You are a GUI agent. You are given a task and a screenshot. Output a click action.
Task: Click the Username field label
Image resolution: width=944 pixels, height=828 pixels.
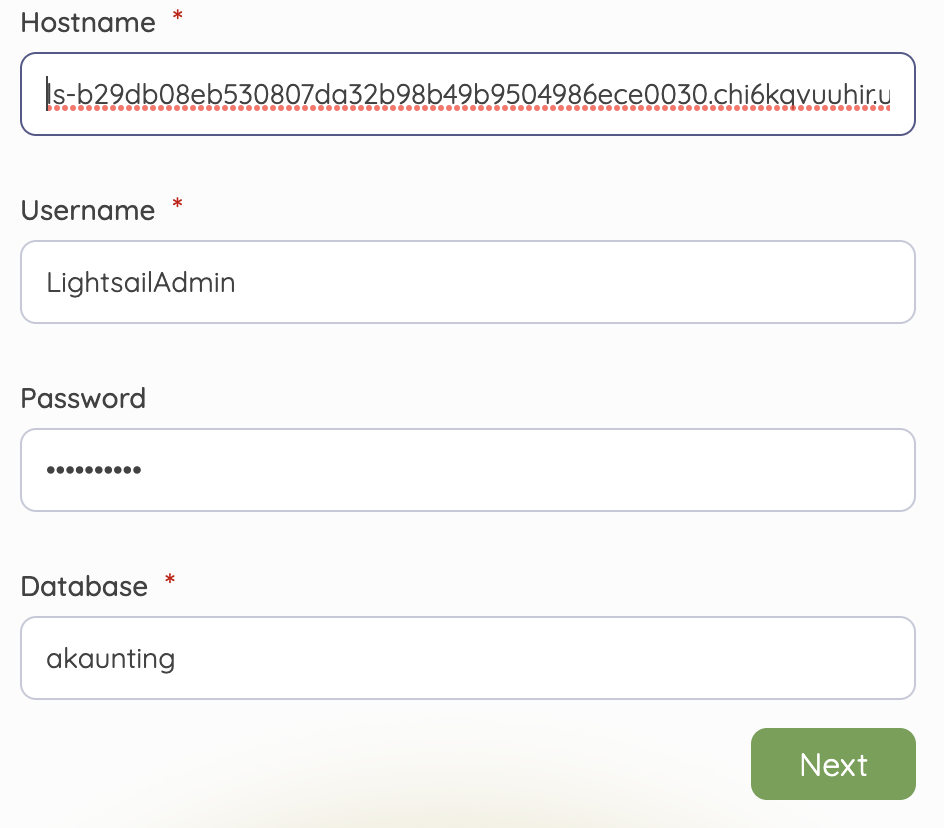click(88, 211)
